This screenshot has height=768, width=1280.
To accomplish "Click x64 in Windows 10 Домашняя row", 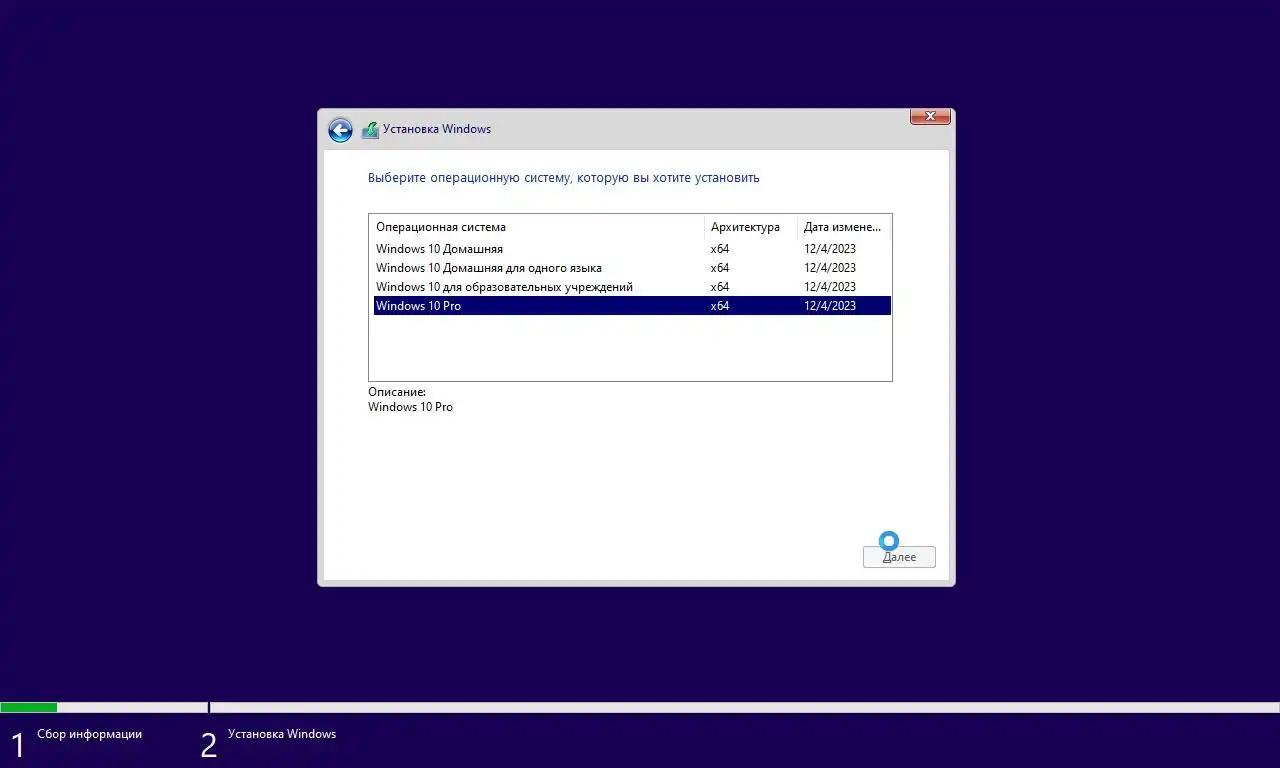I will pos(720,249).
